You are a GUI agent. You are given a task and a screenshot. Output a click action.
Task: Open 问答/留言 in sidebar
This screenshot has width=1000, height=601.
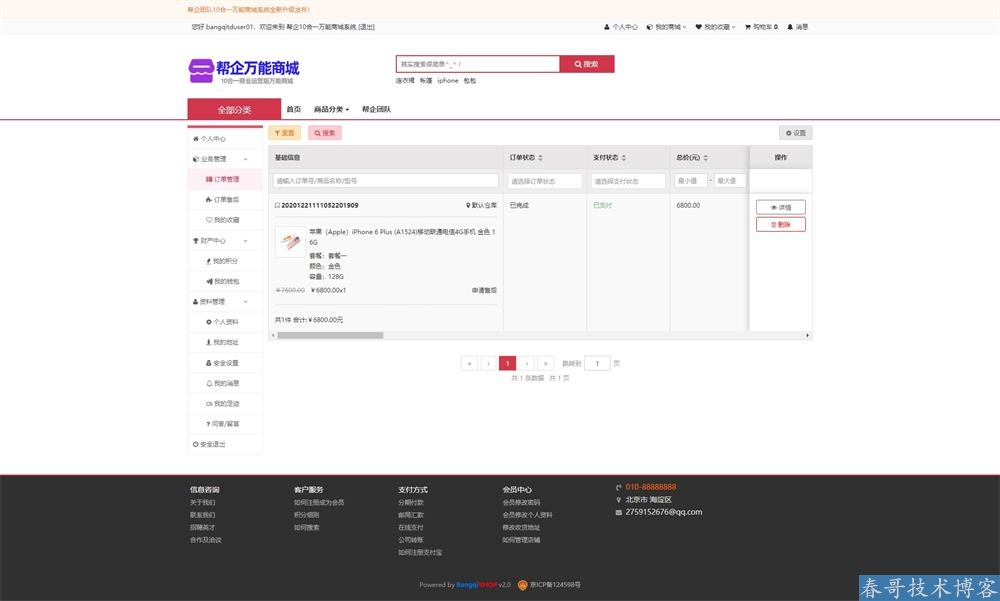(x=225, y=424)
